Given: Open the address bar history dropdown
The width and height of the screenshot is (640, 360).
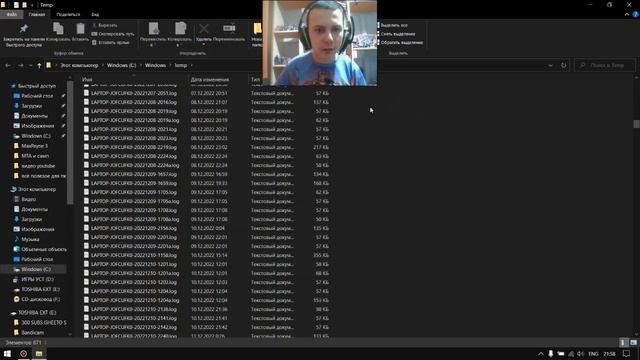Looking at the screenshot, I should click(551, 65).
